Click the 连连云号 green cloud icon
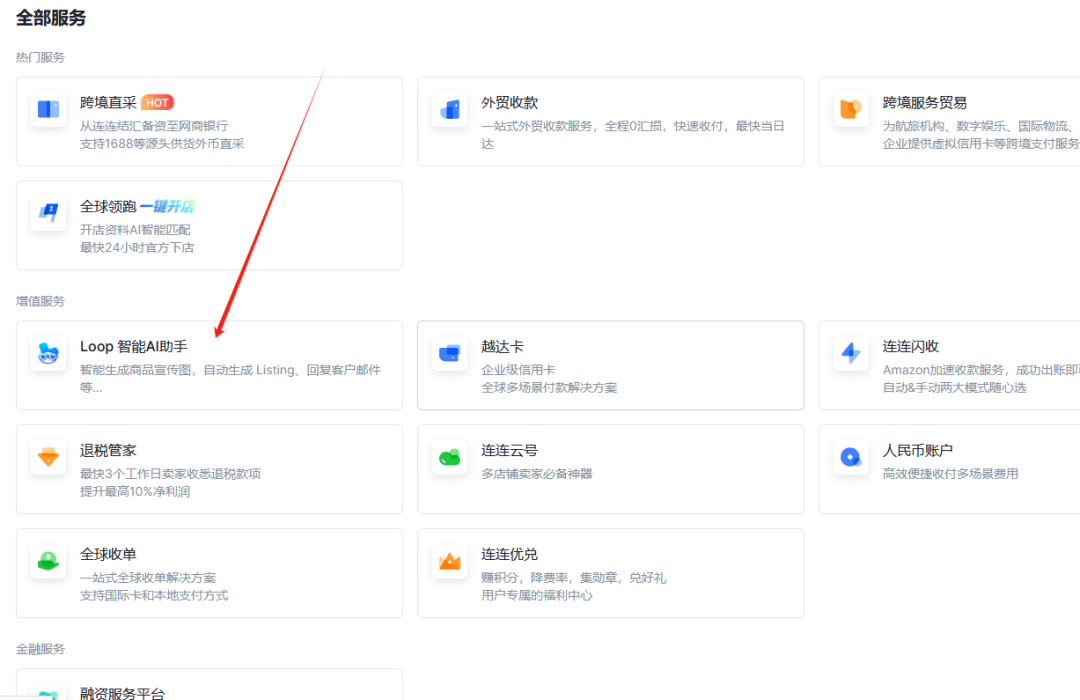This screenshot has height=700, width=1080. [449, 458]
